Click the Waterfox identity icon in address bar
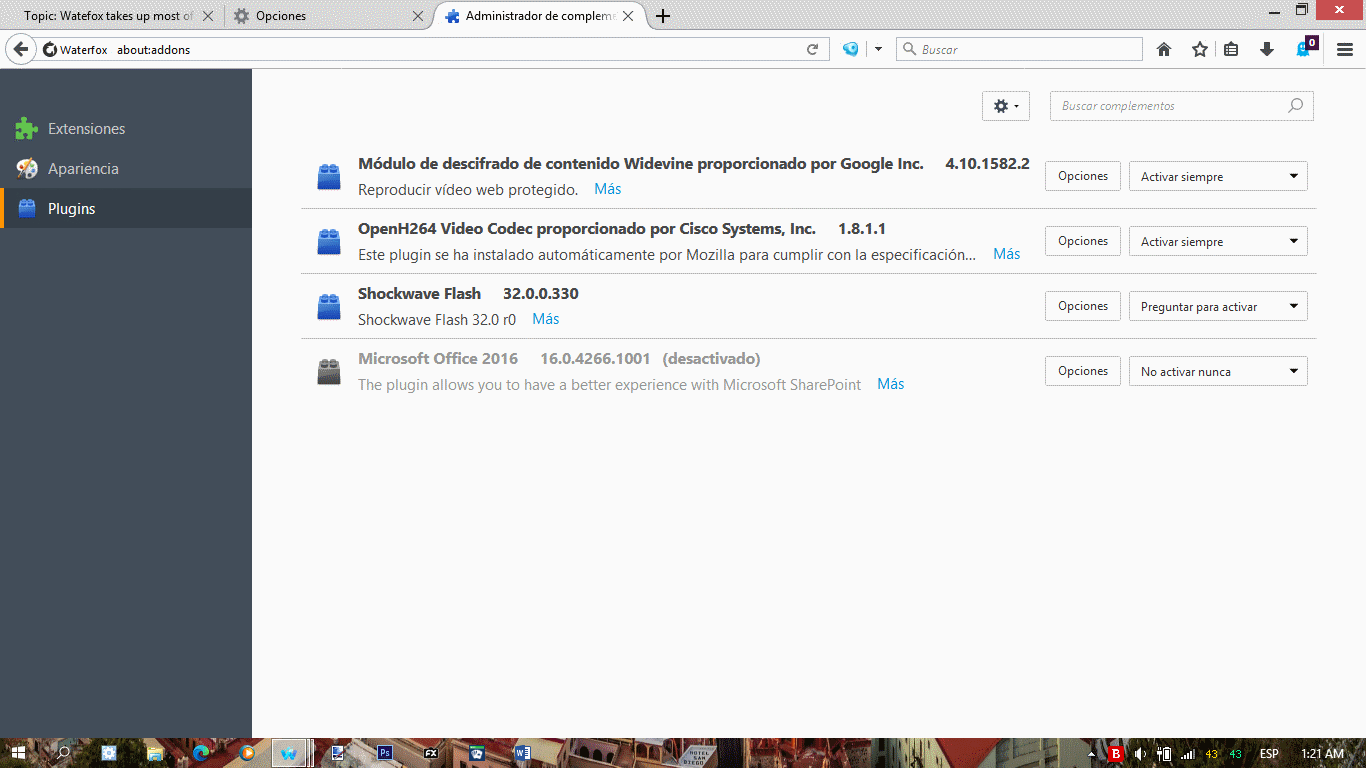Image resolution: width=1366 pixels, height=768 pixels. (x=50, y=49)
